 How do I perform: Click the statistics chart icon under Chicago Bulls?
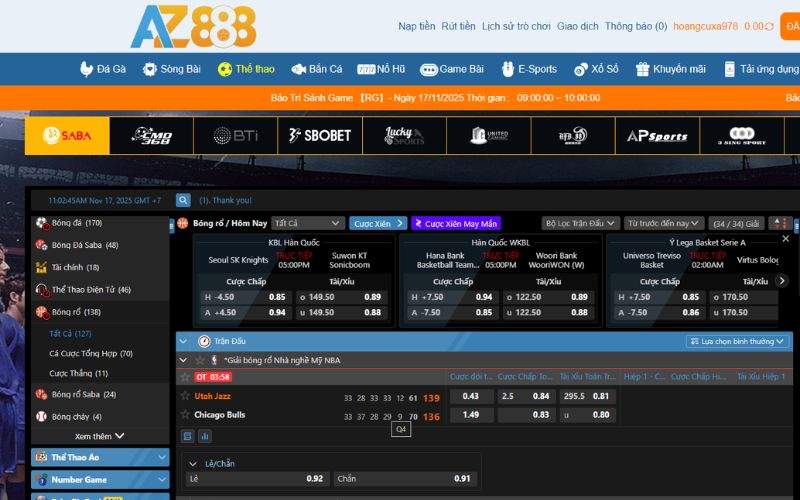coord(205,436)
